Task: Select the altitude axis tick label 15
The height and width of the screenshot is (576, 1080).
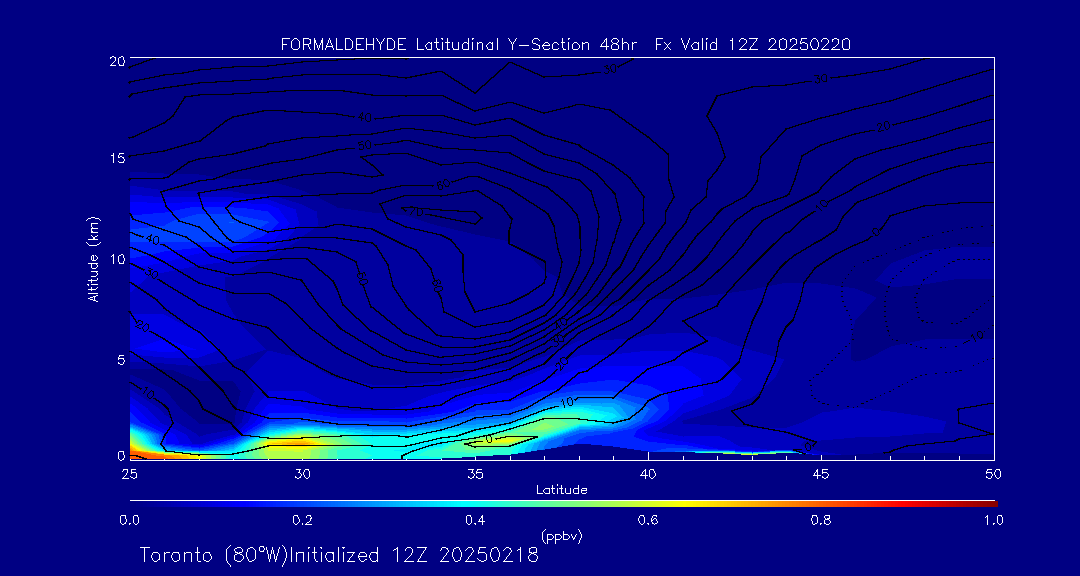Action: pos(117,158)
